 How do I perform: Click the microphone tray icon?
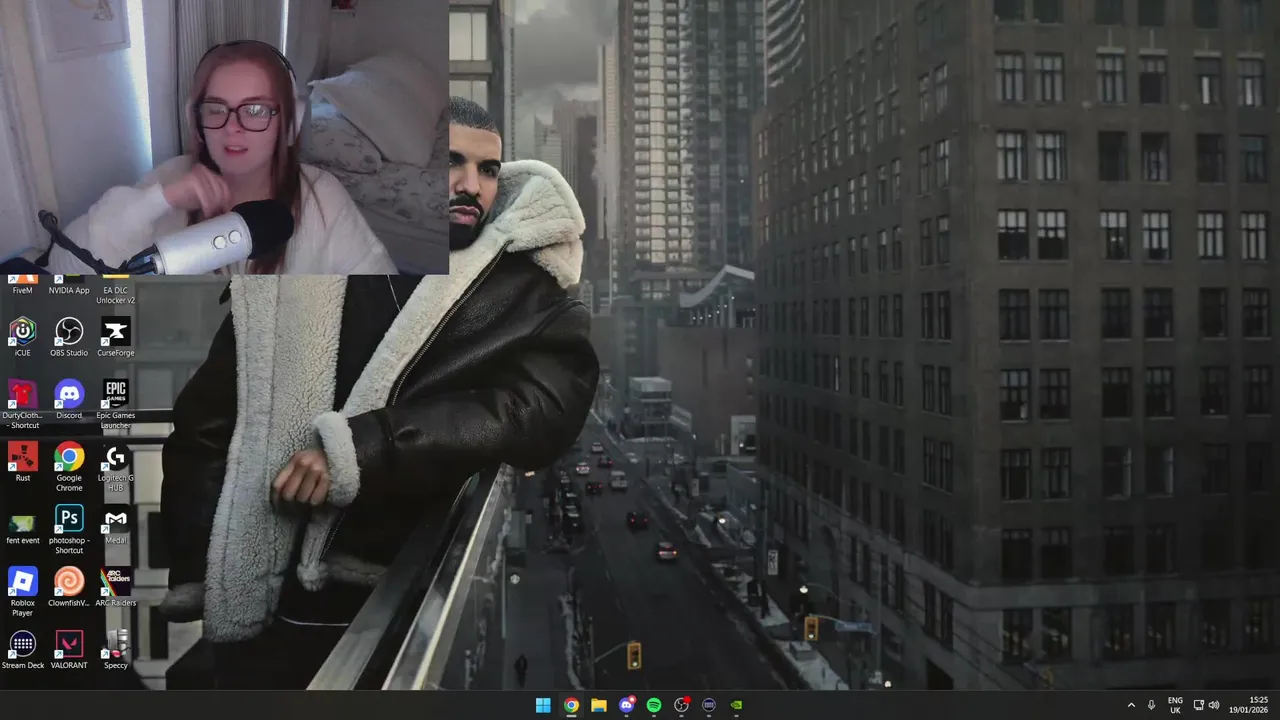coord(1152,705)
